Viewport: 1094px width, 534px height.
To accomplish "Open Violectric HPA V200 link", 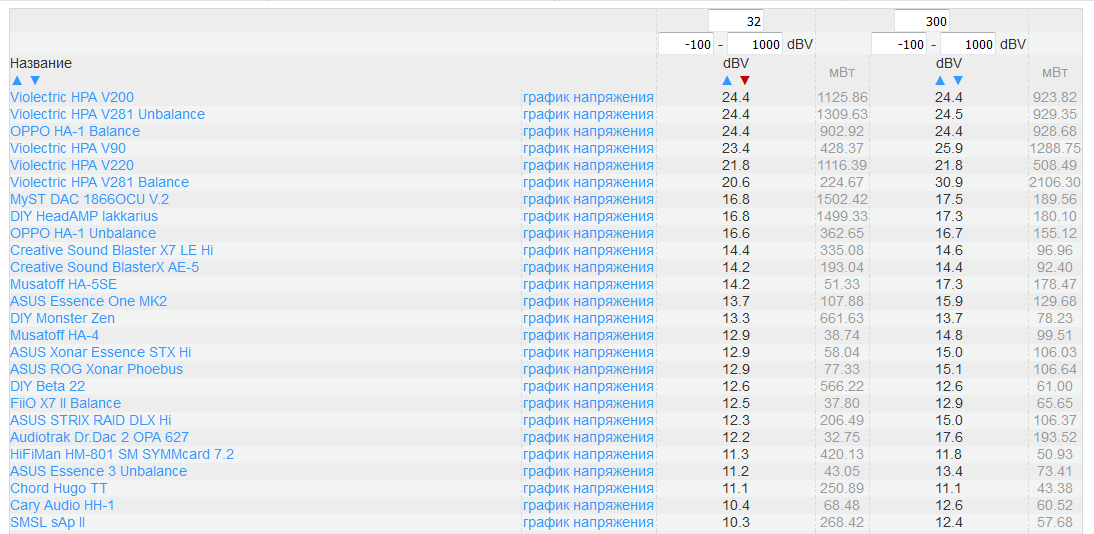I will click(x=72, y=97).
